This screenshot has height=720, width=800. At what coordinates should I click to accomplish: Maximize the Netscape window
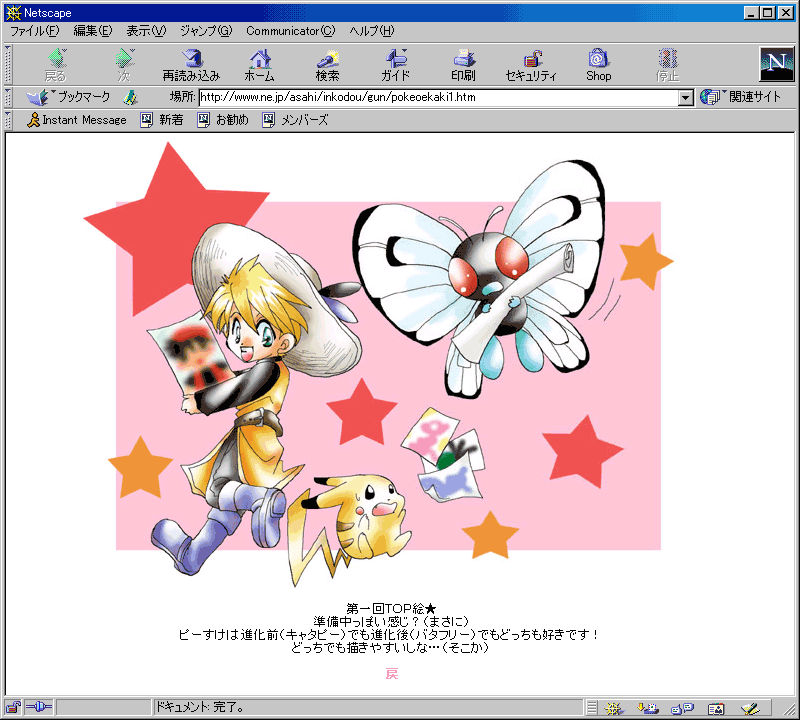767,13
